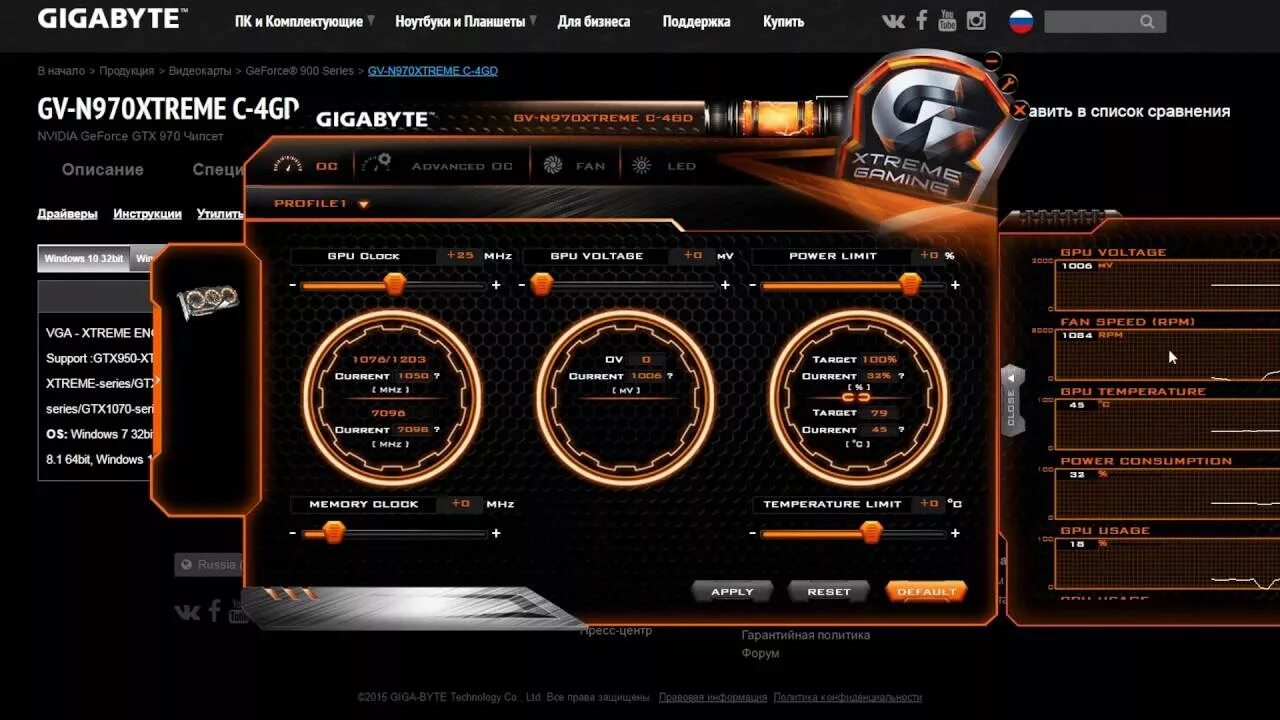Viewport: 1280px width, 720px height.
Task: Increase GPU Voltage with plus sign
Action: pyautogui.click(x=725, y=286)
